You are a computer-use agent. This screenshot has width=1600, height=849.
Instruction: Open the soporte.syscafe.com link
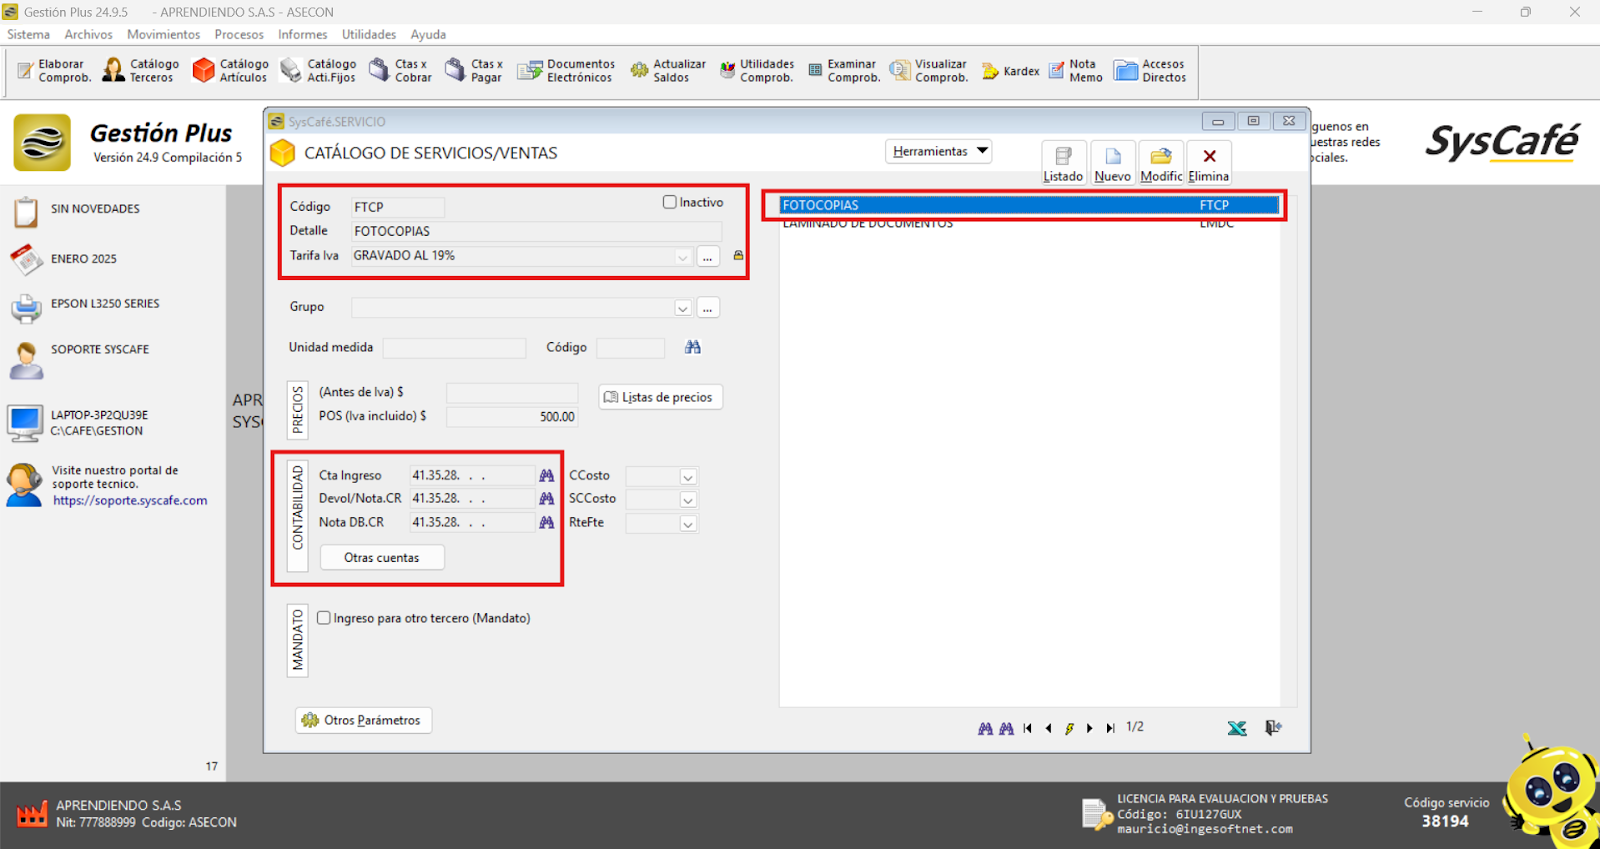tap(130, 501)
